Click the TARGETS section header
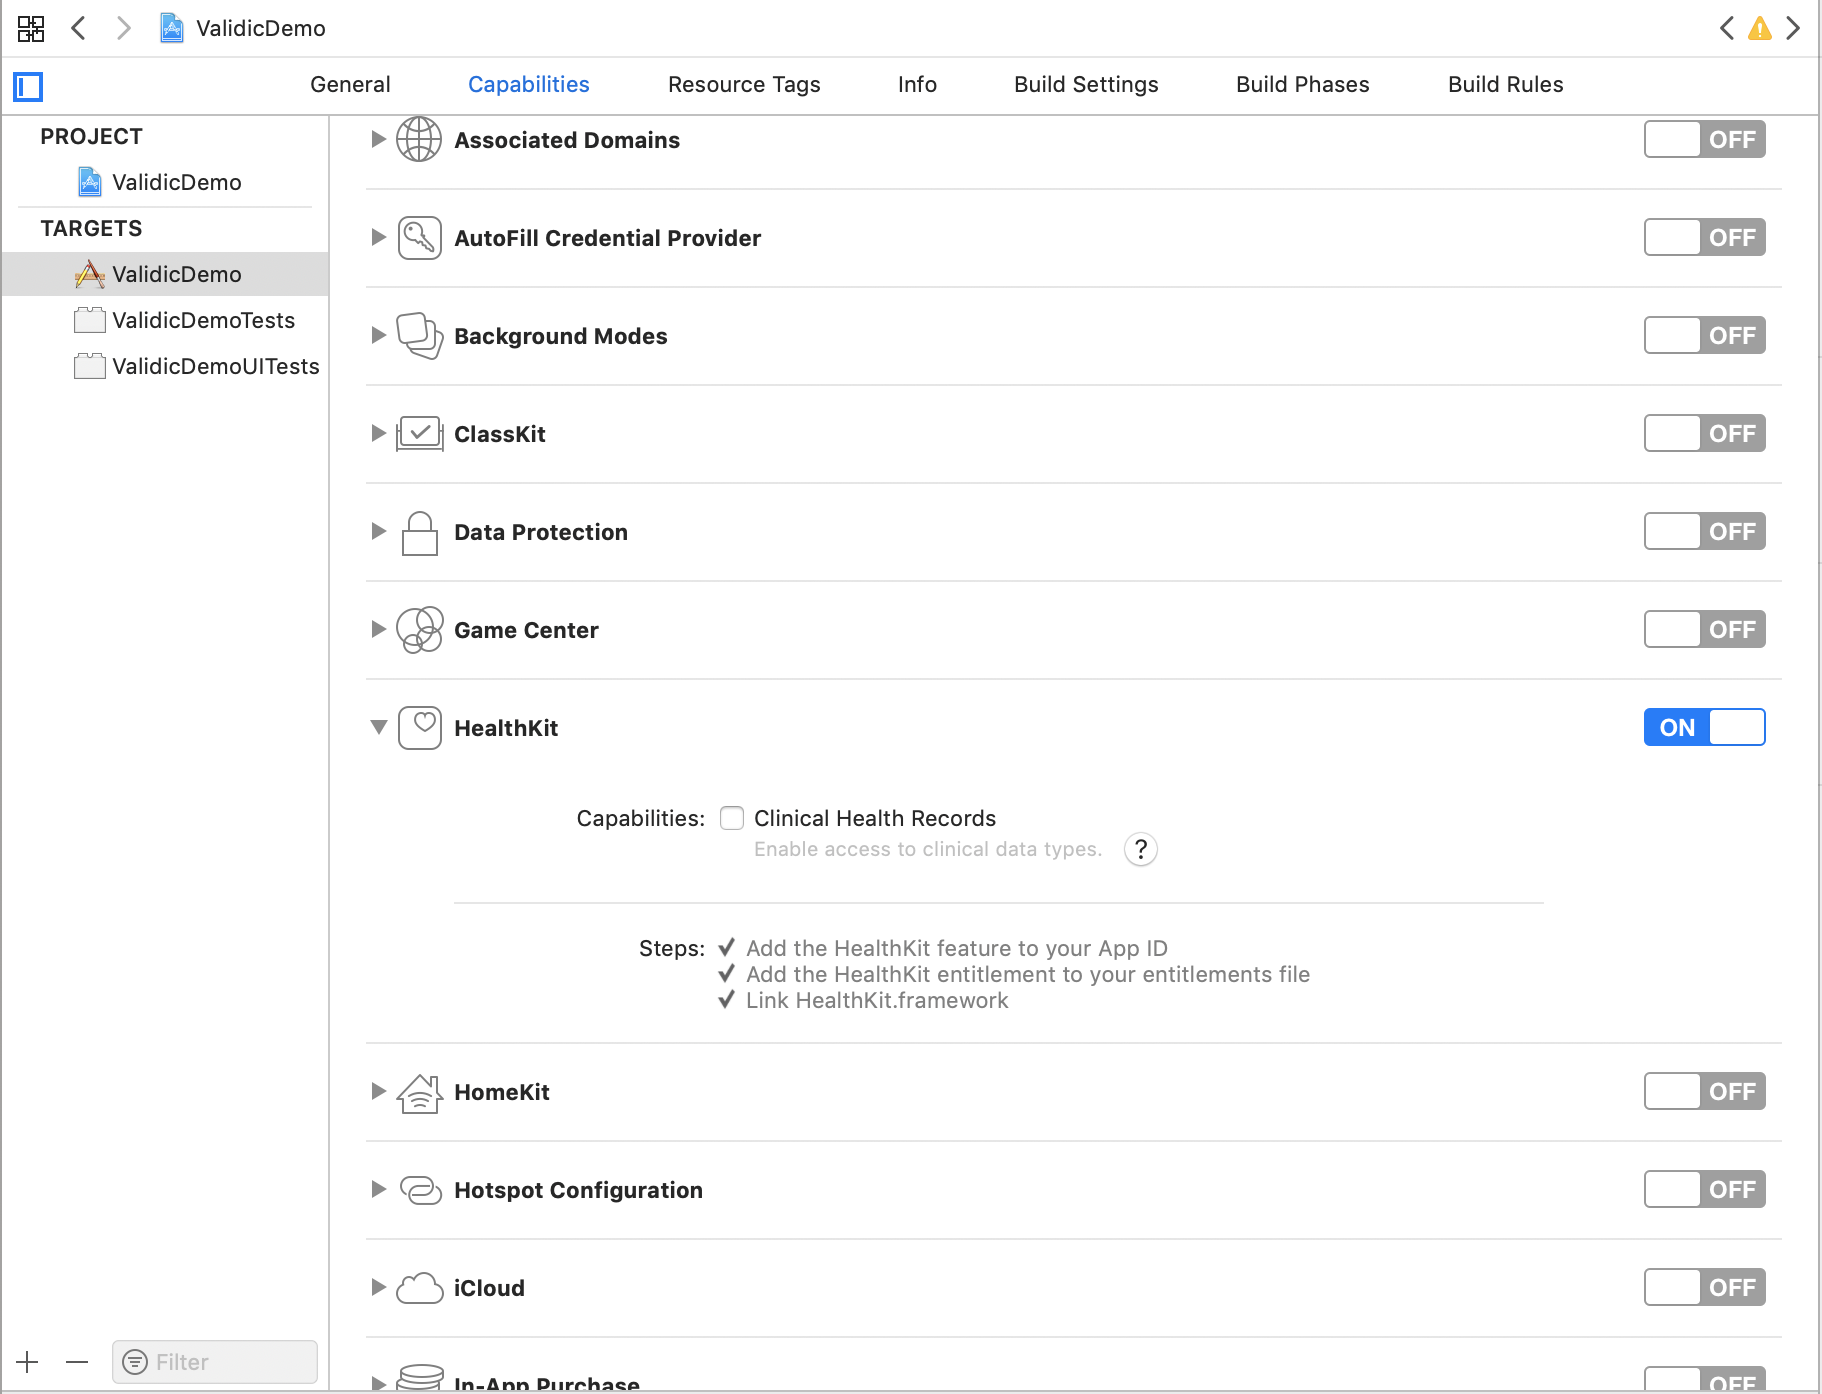This screenshot has width=1822, height=1394. (x=92, y=229)
